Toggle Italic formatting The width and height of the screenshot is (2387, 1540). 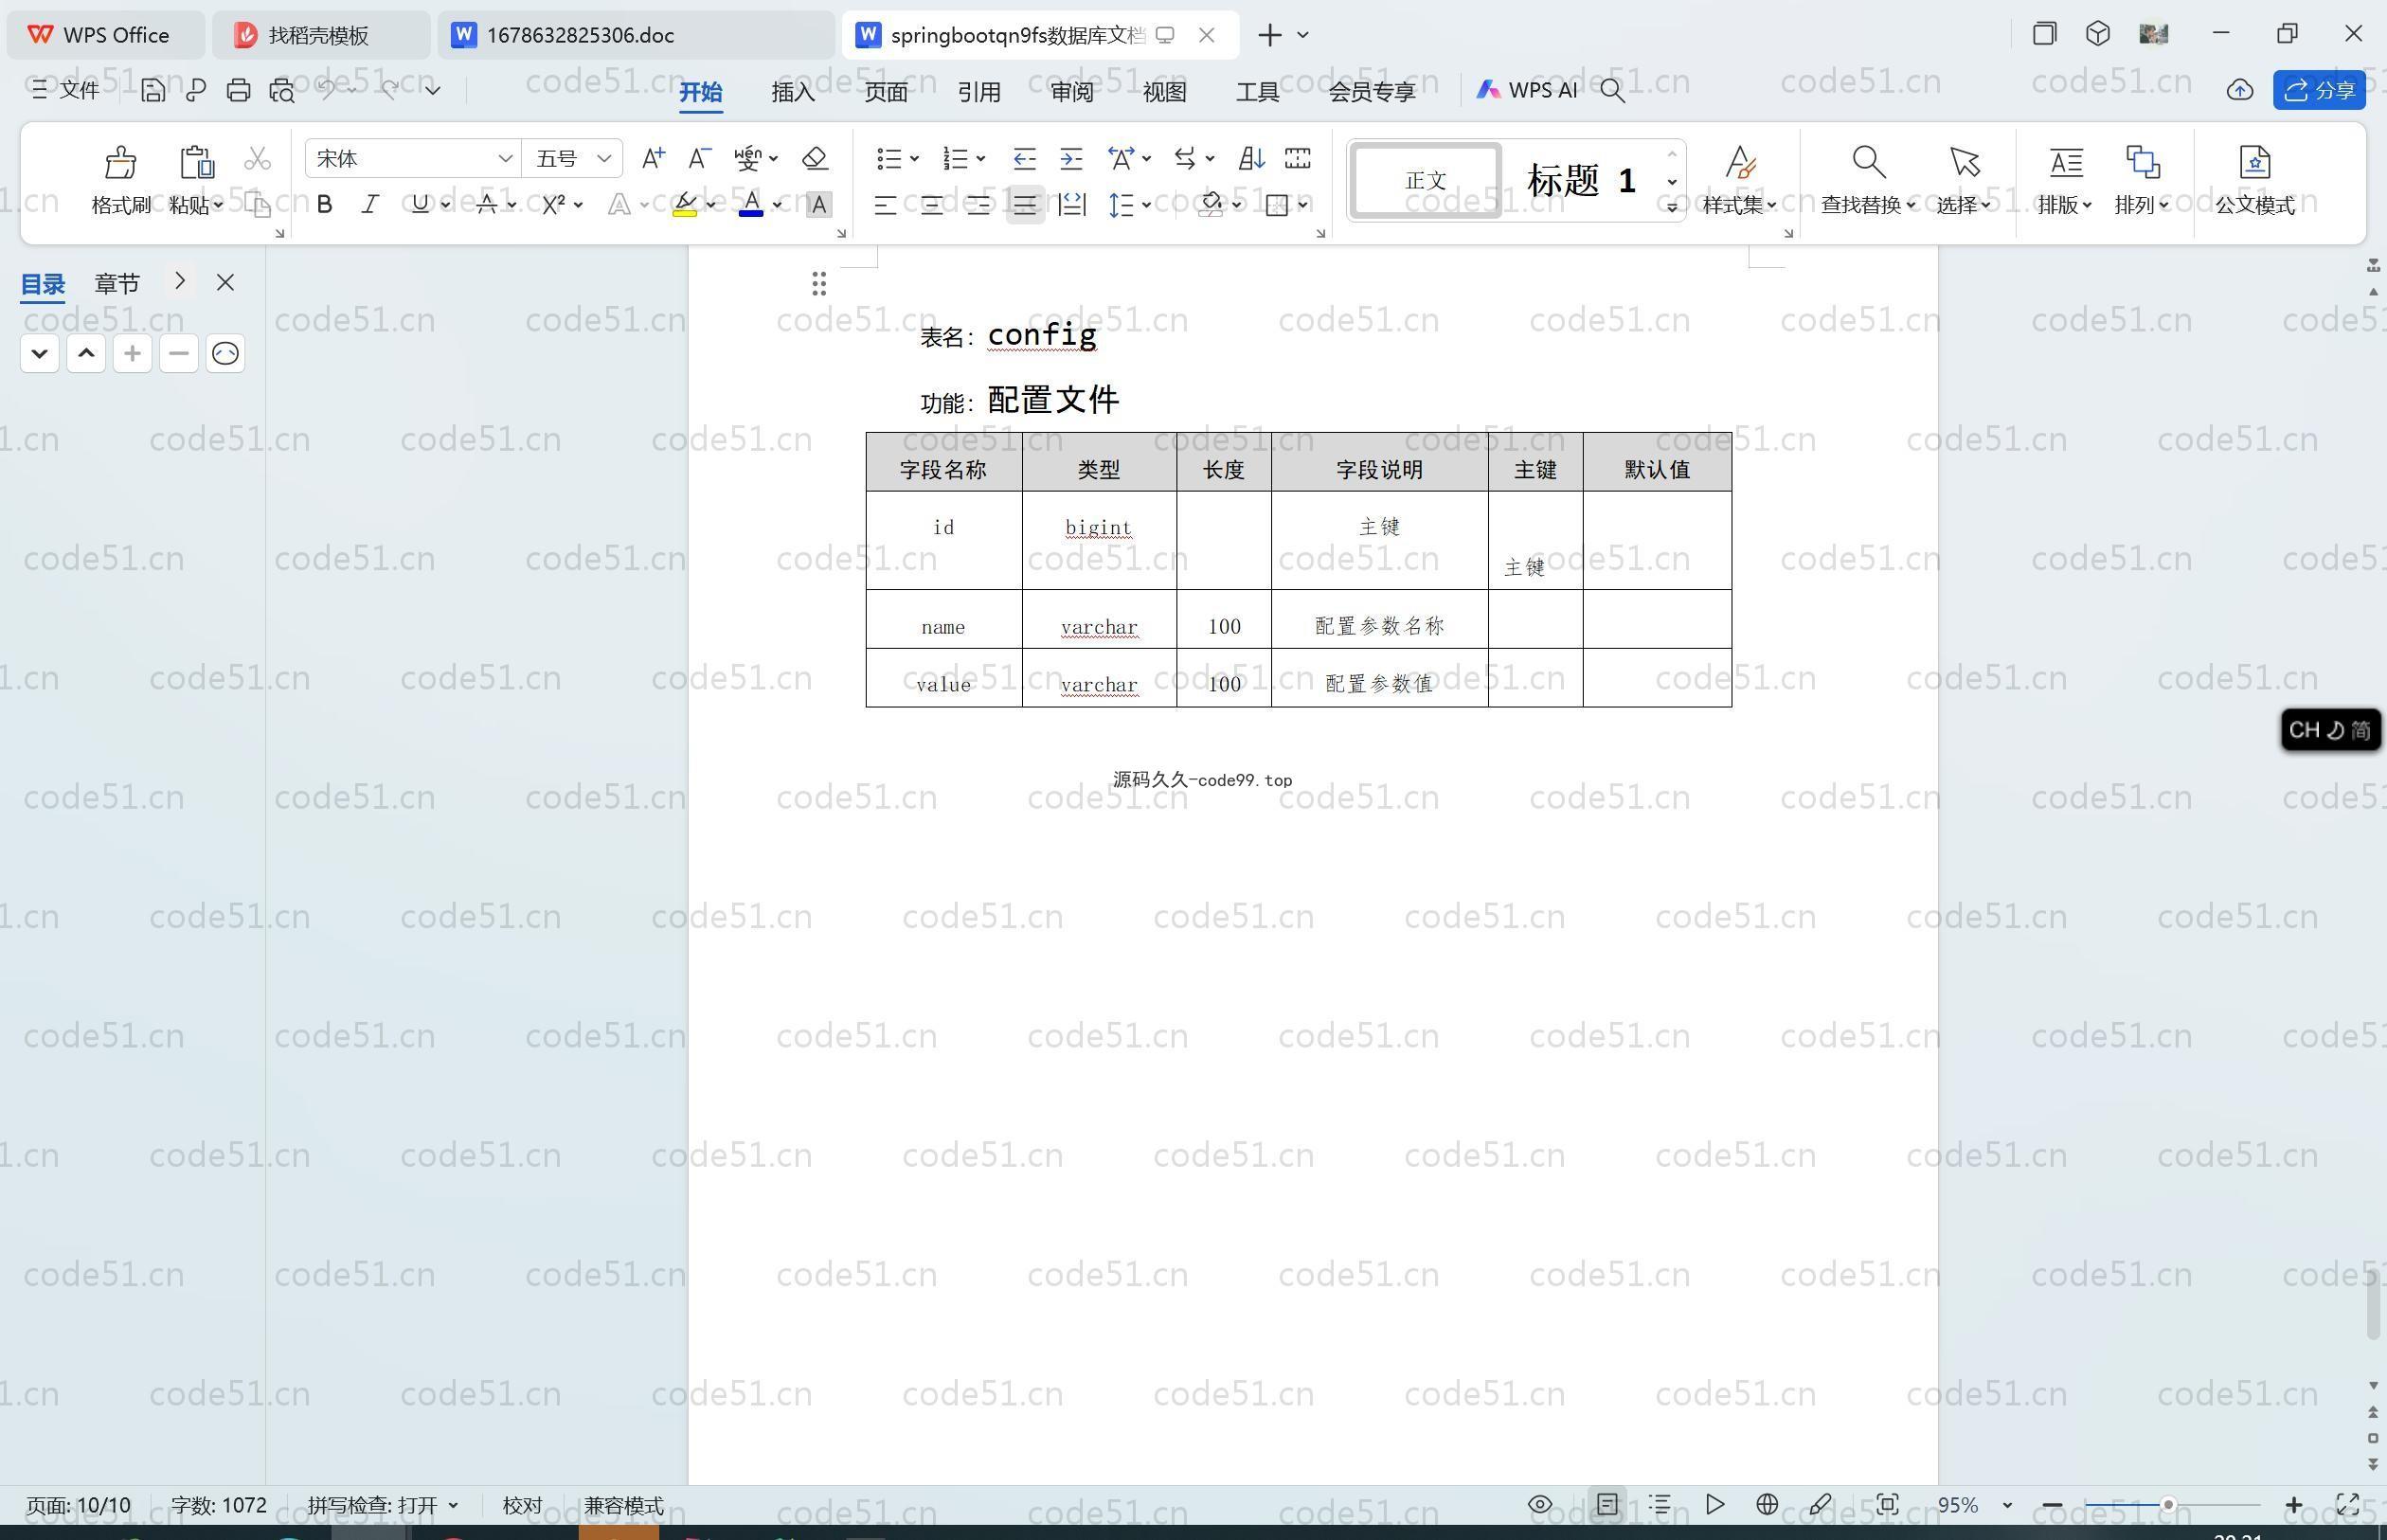tap(370, 205)
